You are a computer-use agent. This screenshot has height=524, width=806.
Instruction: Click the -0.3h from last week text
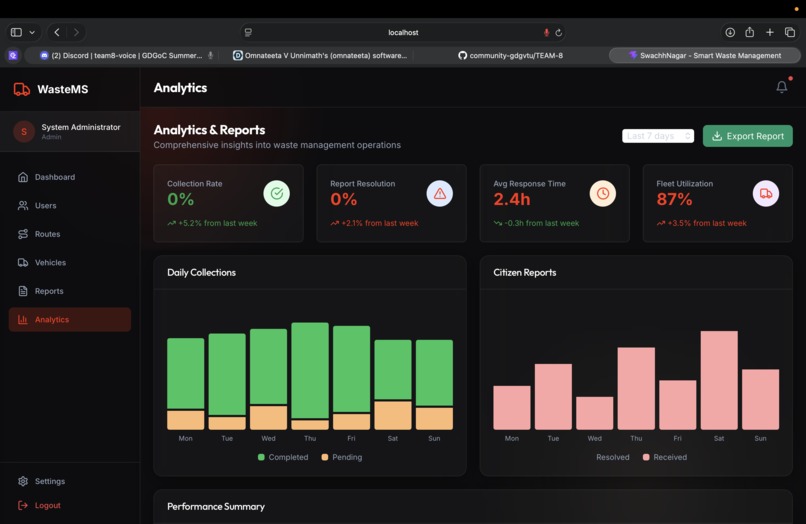[541, 223]
